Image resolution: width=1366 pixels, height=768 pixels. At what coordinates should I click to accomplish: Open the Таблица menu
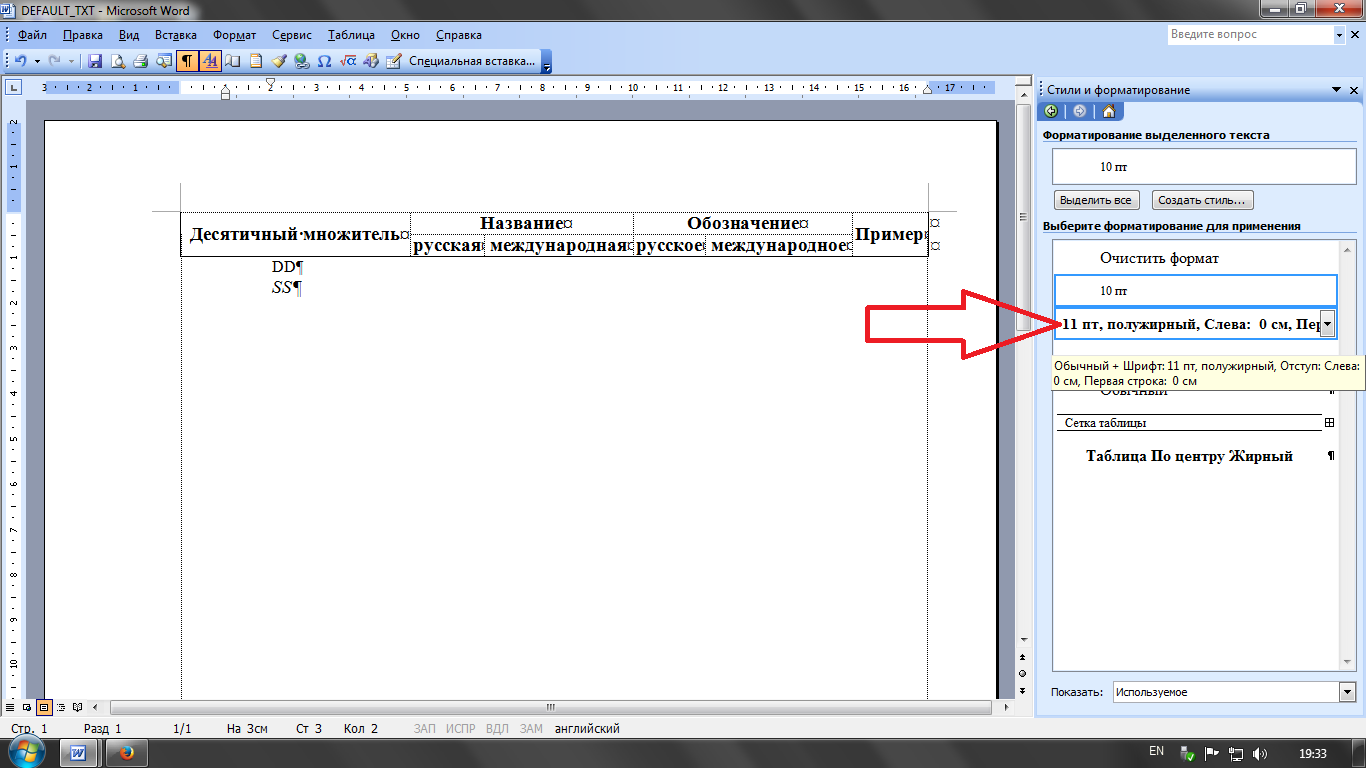click(351, 35)
